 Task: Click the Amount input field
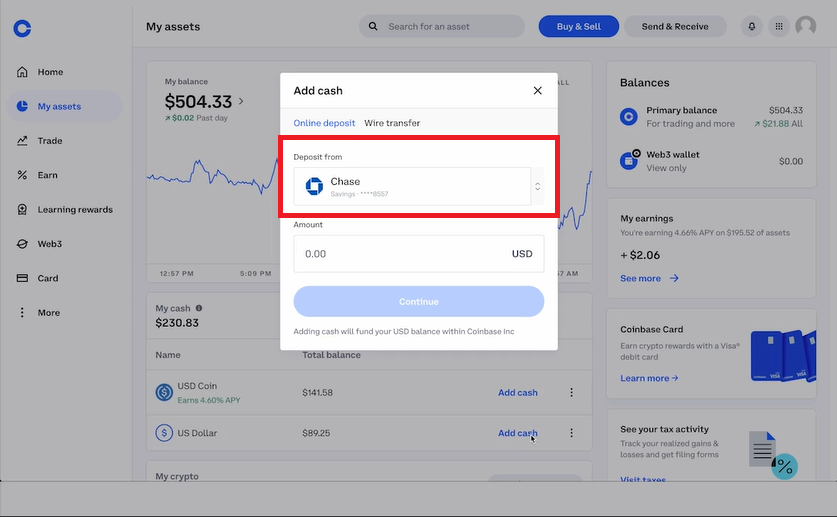(x=418, y=254)
